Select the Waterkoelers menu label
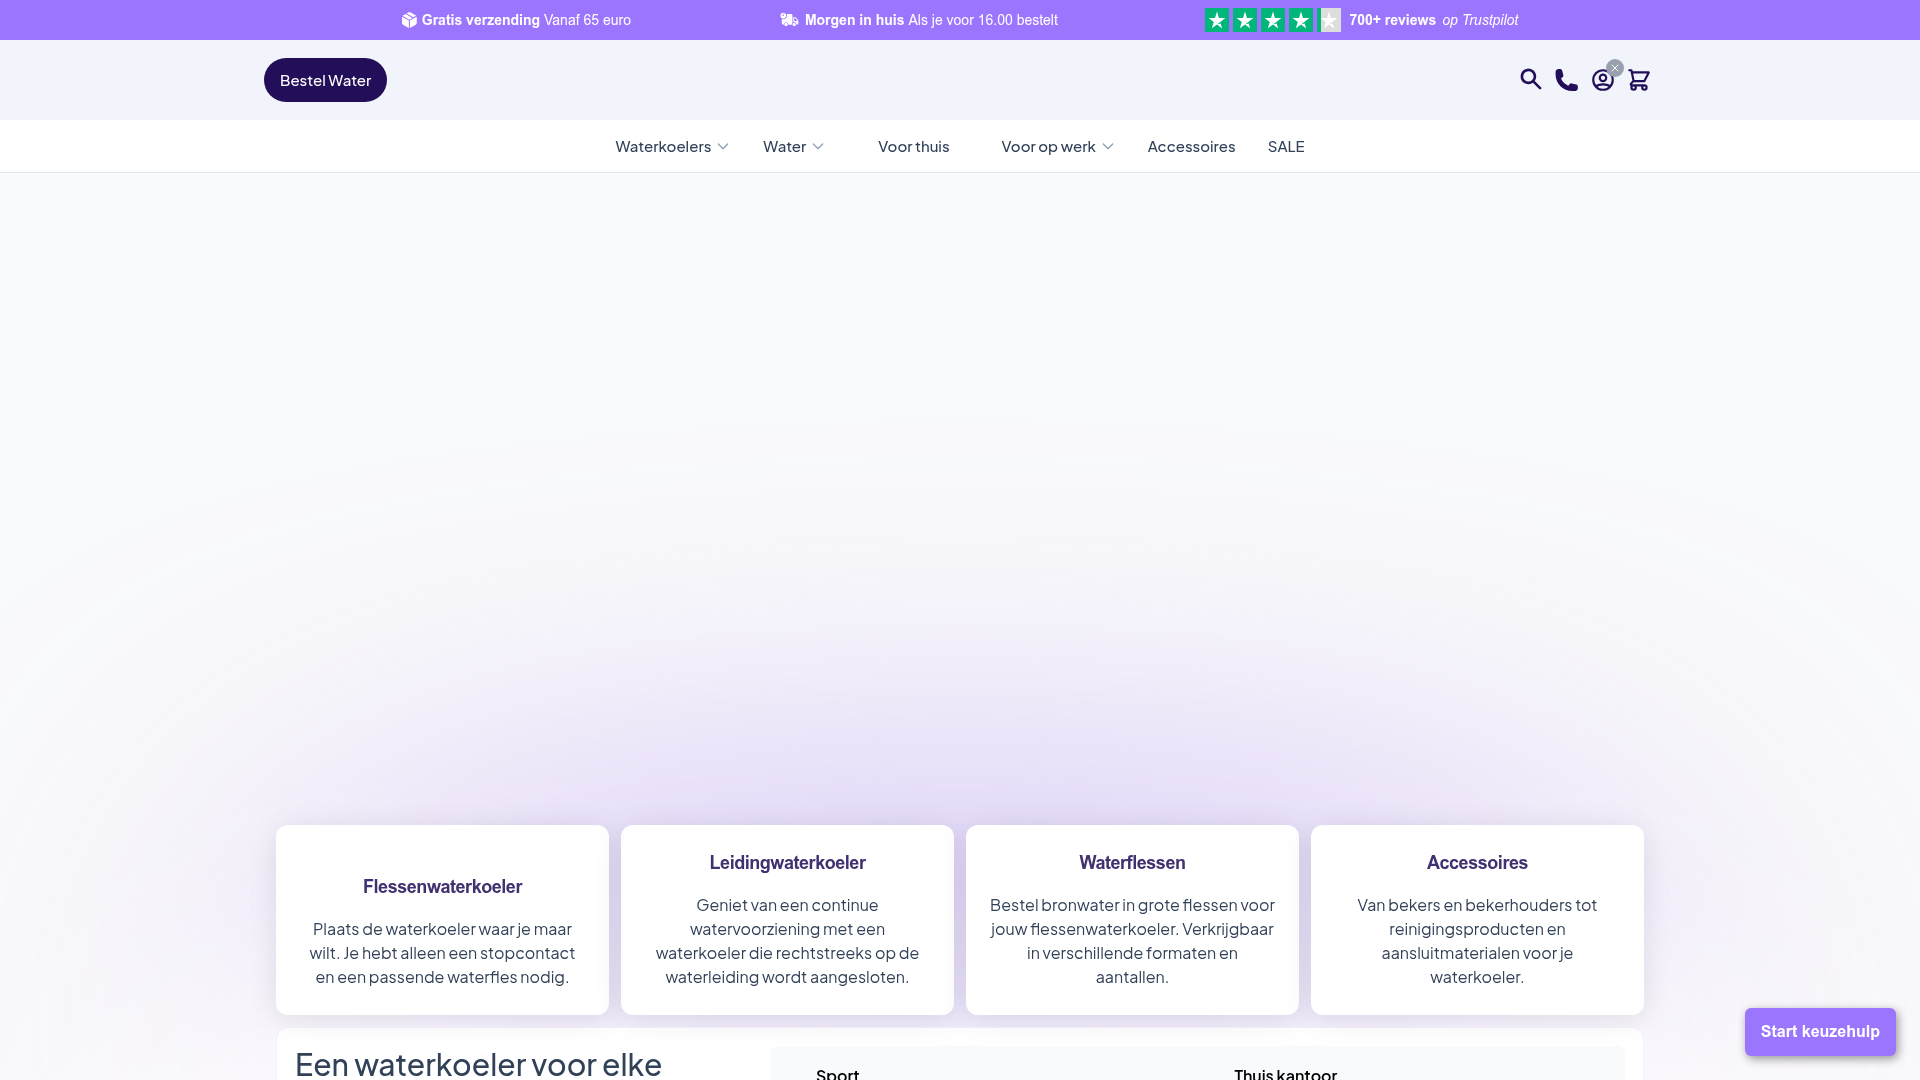This screenshot has height=1080, width=1920. click(x=663, y=146)
